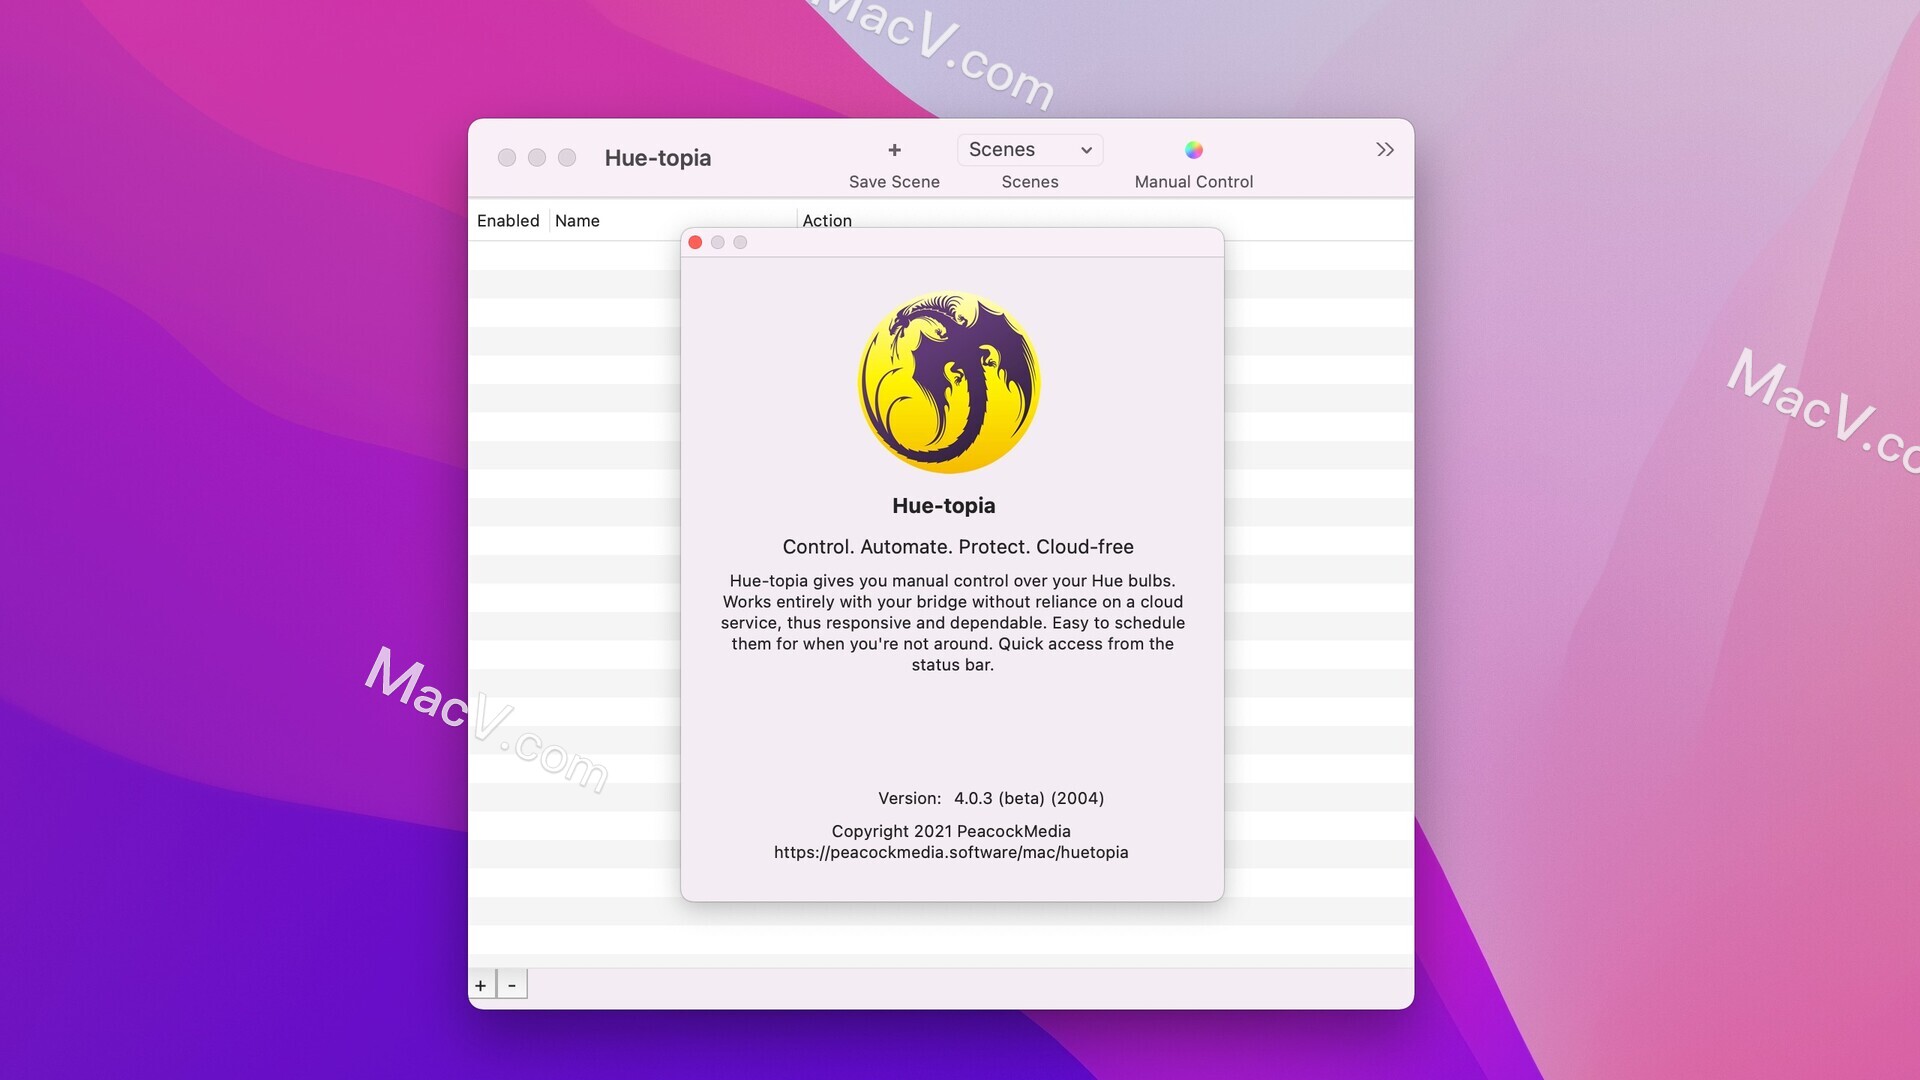The width and height of the screenshot is (1920, 1080).
Task: Expand the toolbar overflow chevrons
Action: (x=1385, y=150)
